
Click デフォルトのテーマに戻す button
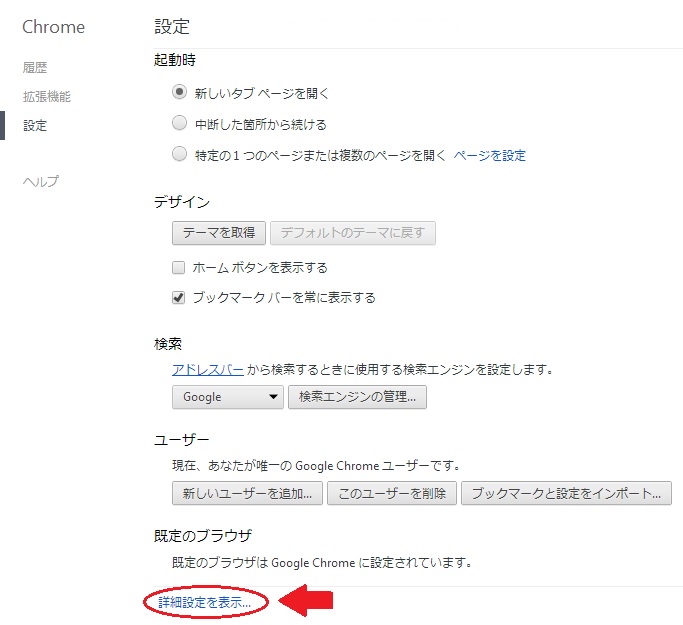point(353,233)
